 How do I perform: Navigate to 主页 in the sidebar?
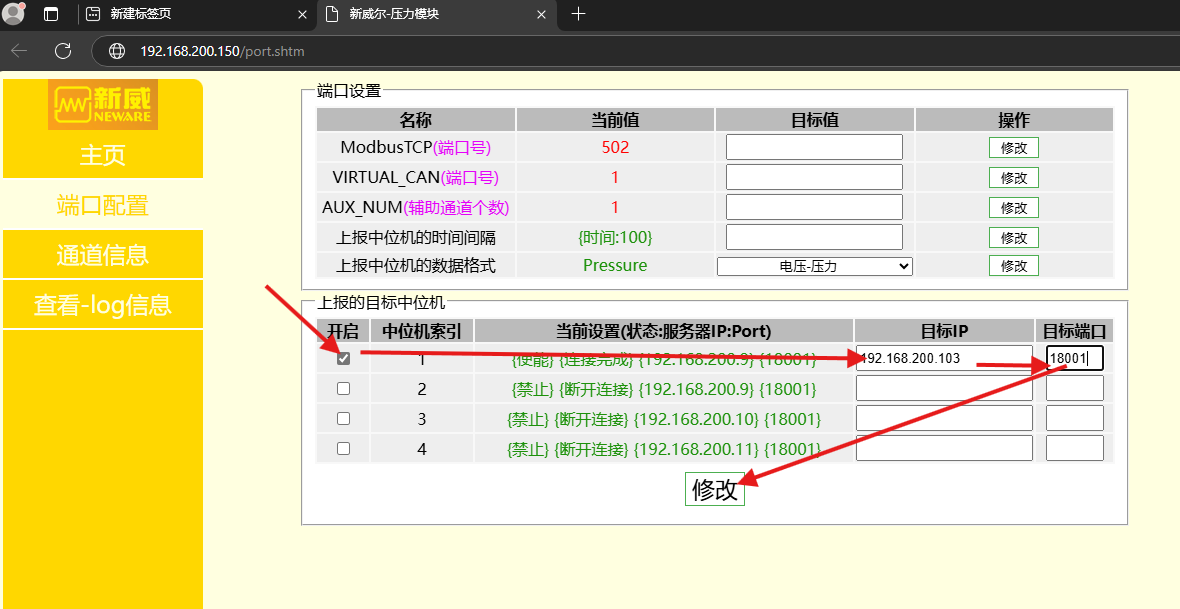(103, 155)
